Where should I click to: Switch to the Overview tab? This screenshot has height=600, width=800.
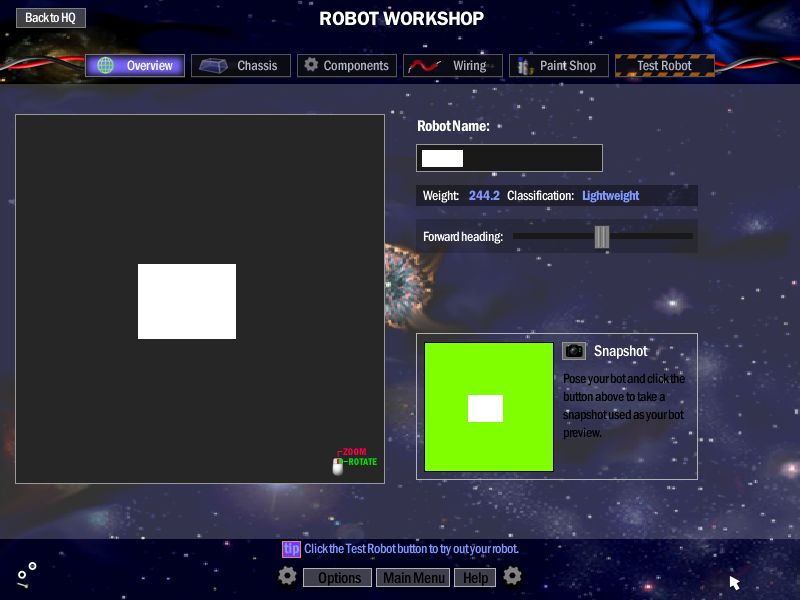click(135, 65)
